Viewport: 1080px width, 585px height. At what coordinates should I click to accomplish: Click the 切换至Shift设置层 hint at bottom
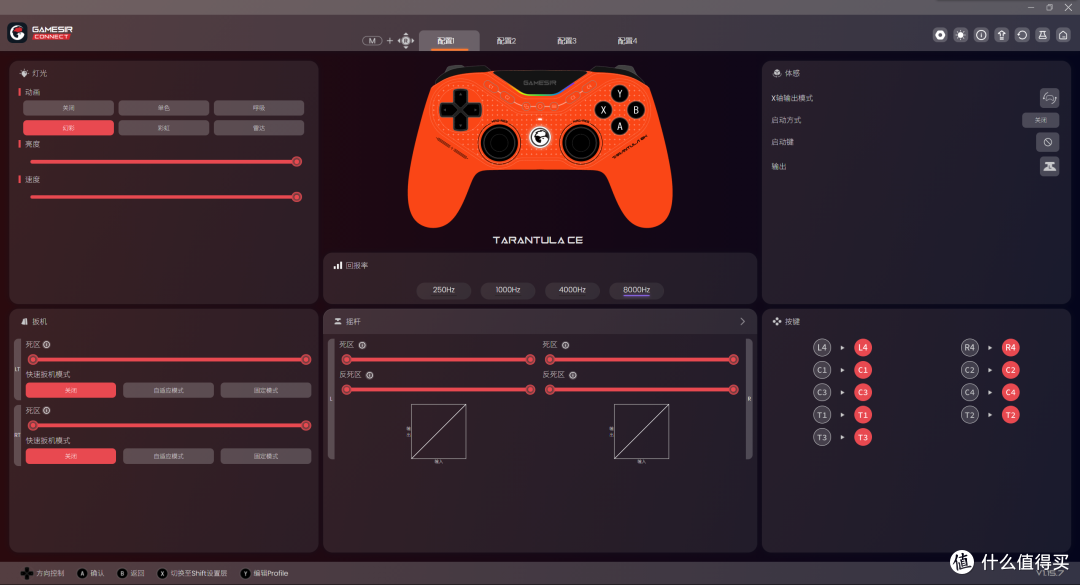point(193,573)
